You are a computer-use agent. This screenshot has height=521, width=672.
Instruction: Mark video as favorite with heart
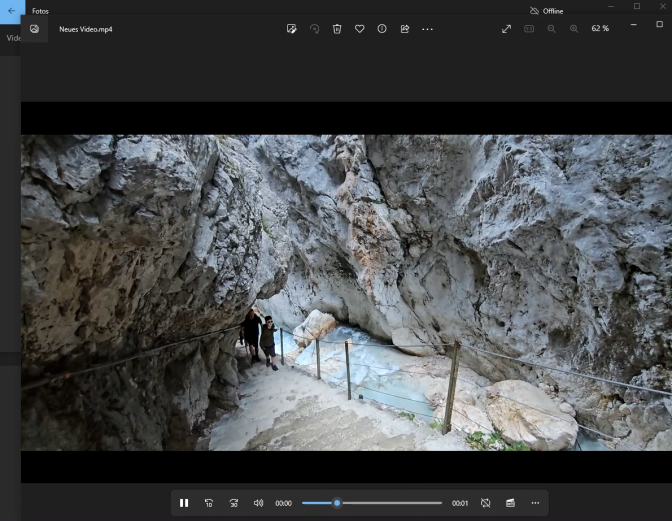click(x=360, y=29)
